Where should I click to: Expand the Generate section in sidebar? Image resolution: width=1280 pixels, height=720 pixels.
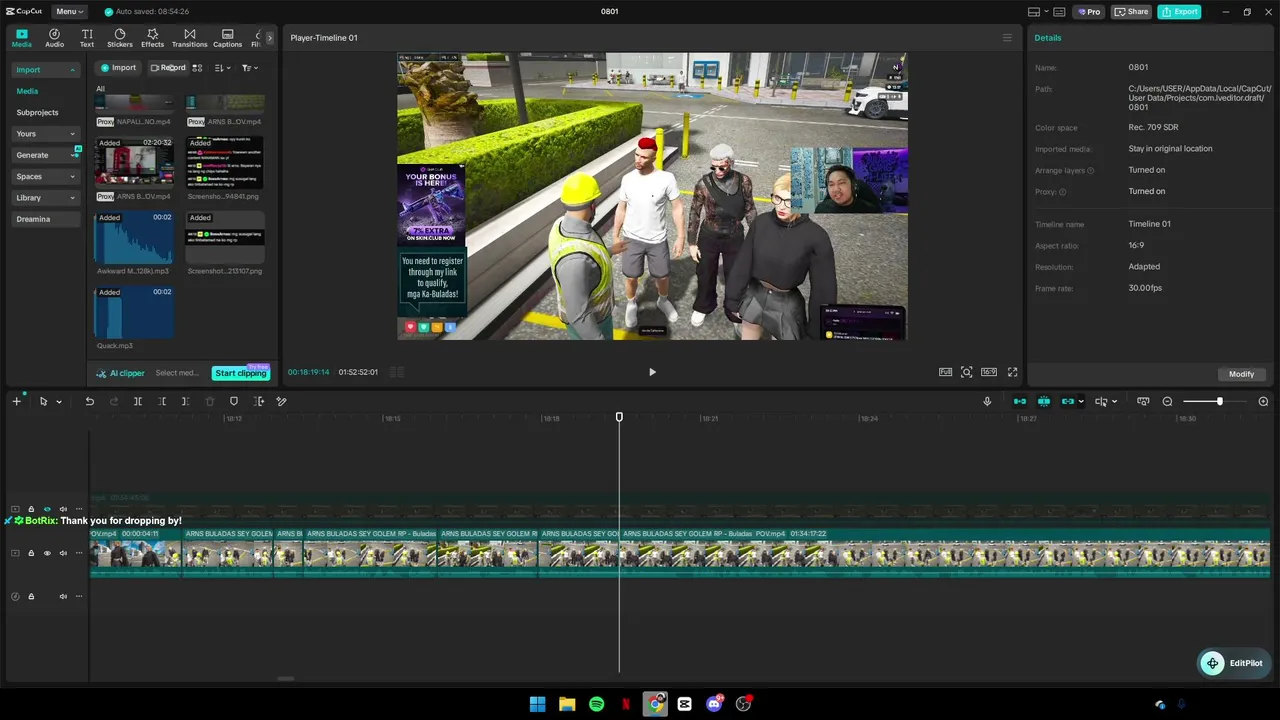pos(72,155)
